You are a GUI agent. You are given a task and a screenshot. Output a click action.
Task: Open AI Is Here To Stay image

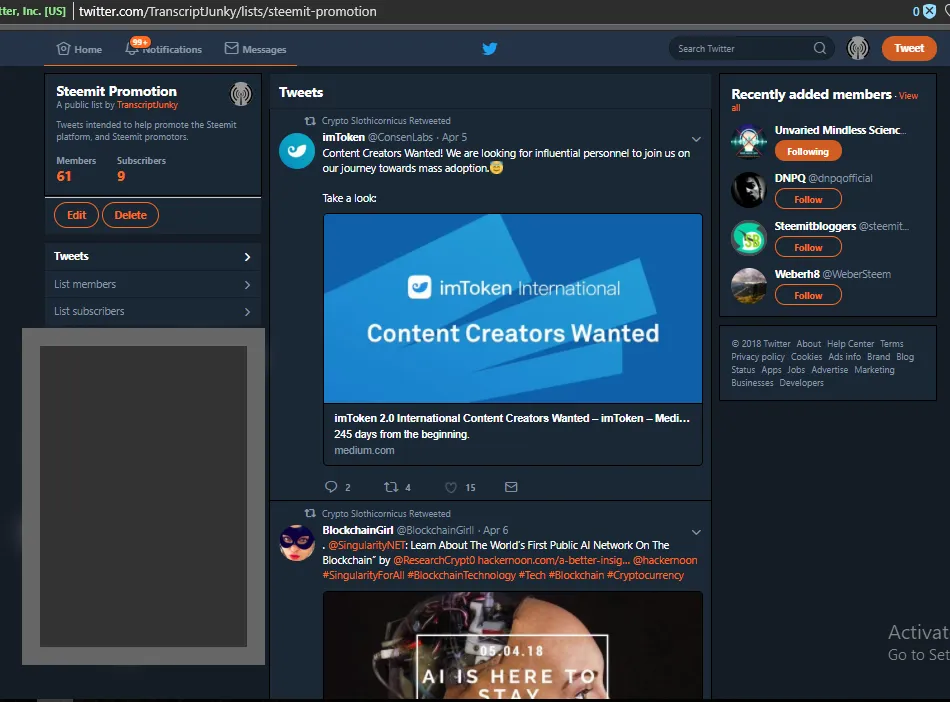point(513,646)
